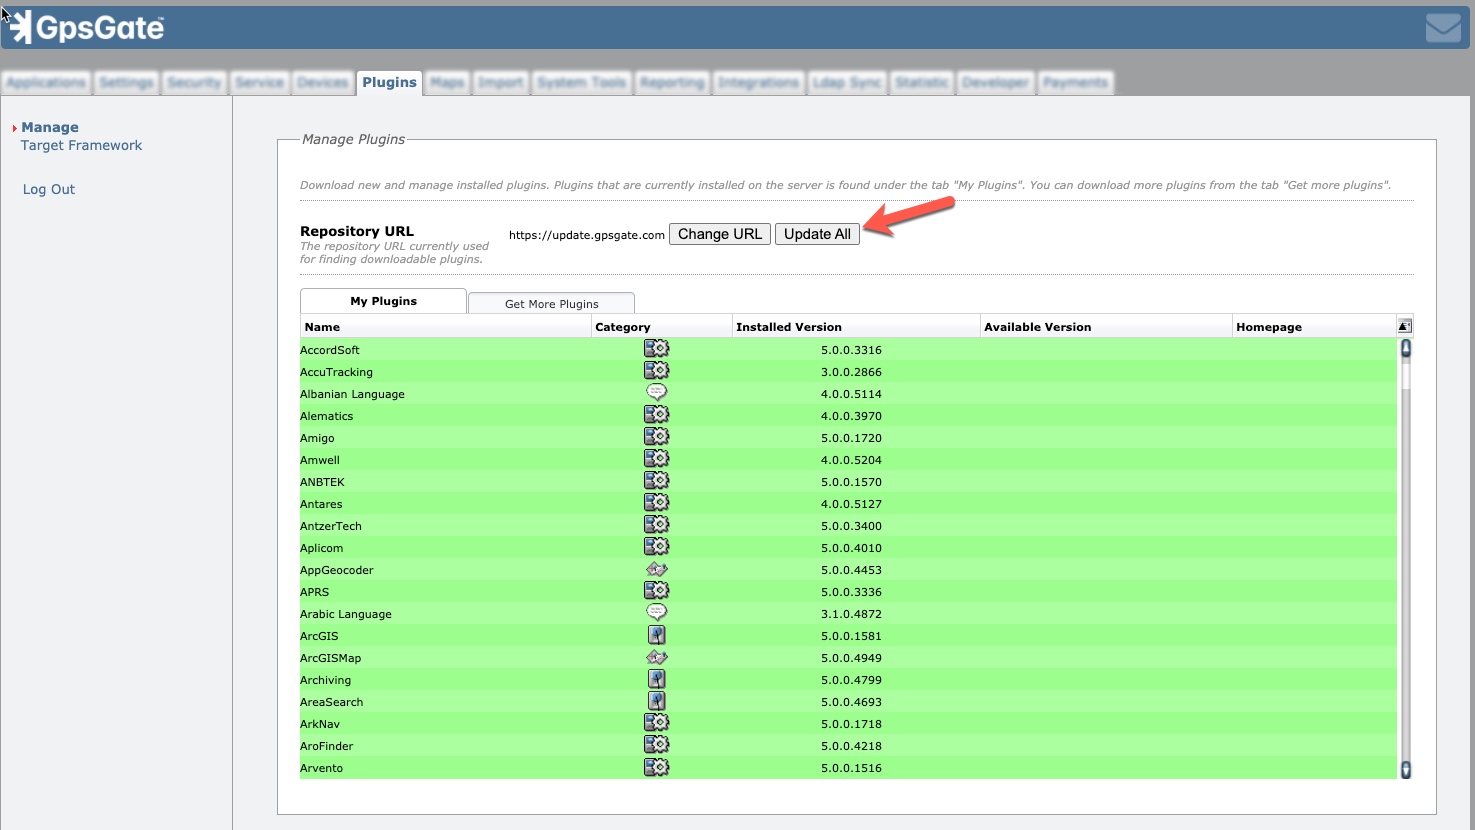
Task: Click version 5.0.0.1516 in Arvento row
Action: 851,768
